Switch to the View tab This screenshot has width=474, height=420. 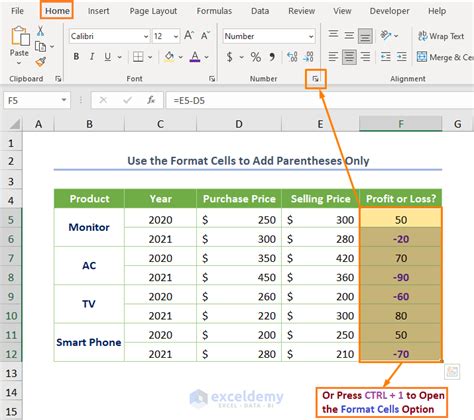(x=342, y=11)
